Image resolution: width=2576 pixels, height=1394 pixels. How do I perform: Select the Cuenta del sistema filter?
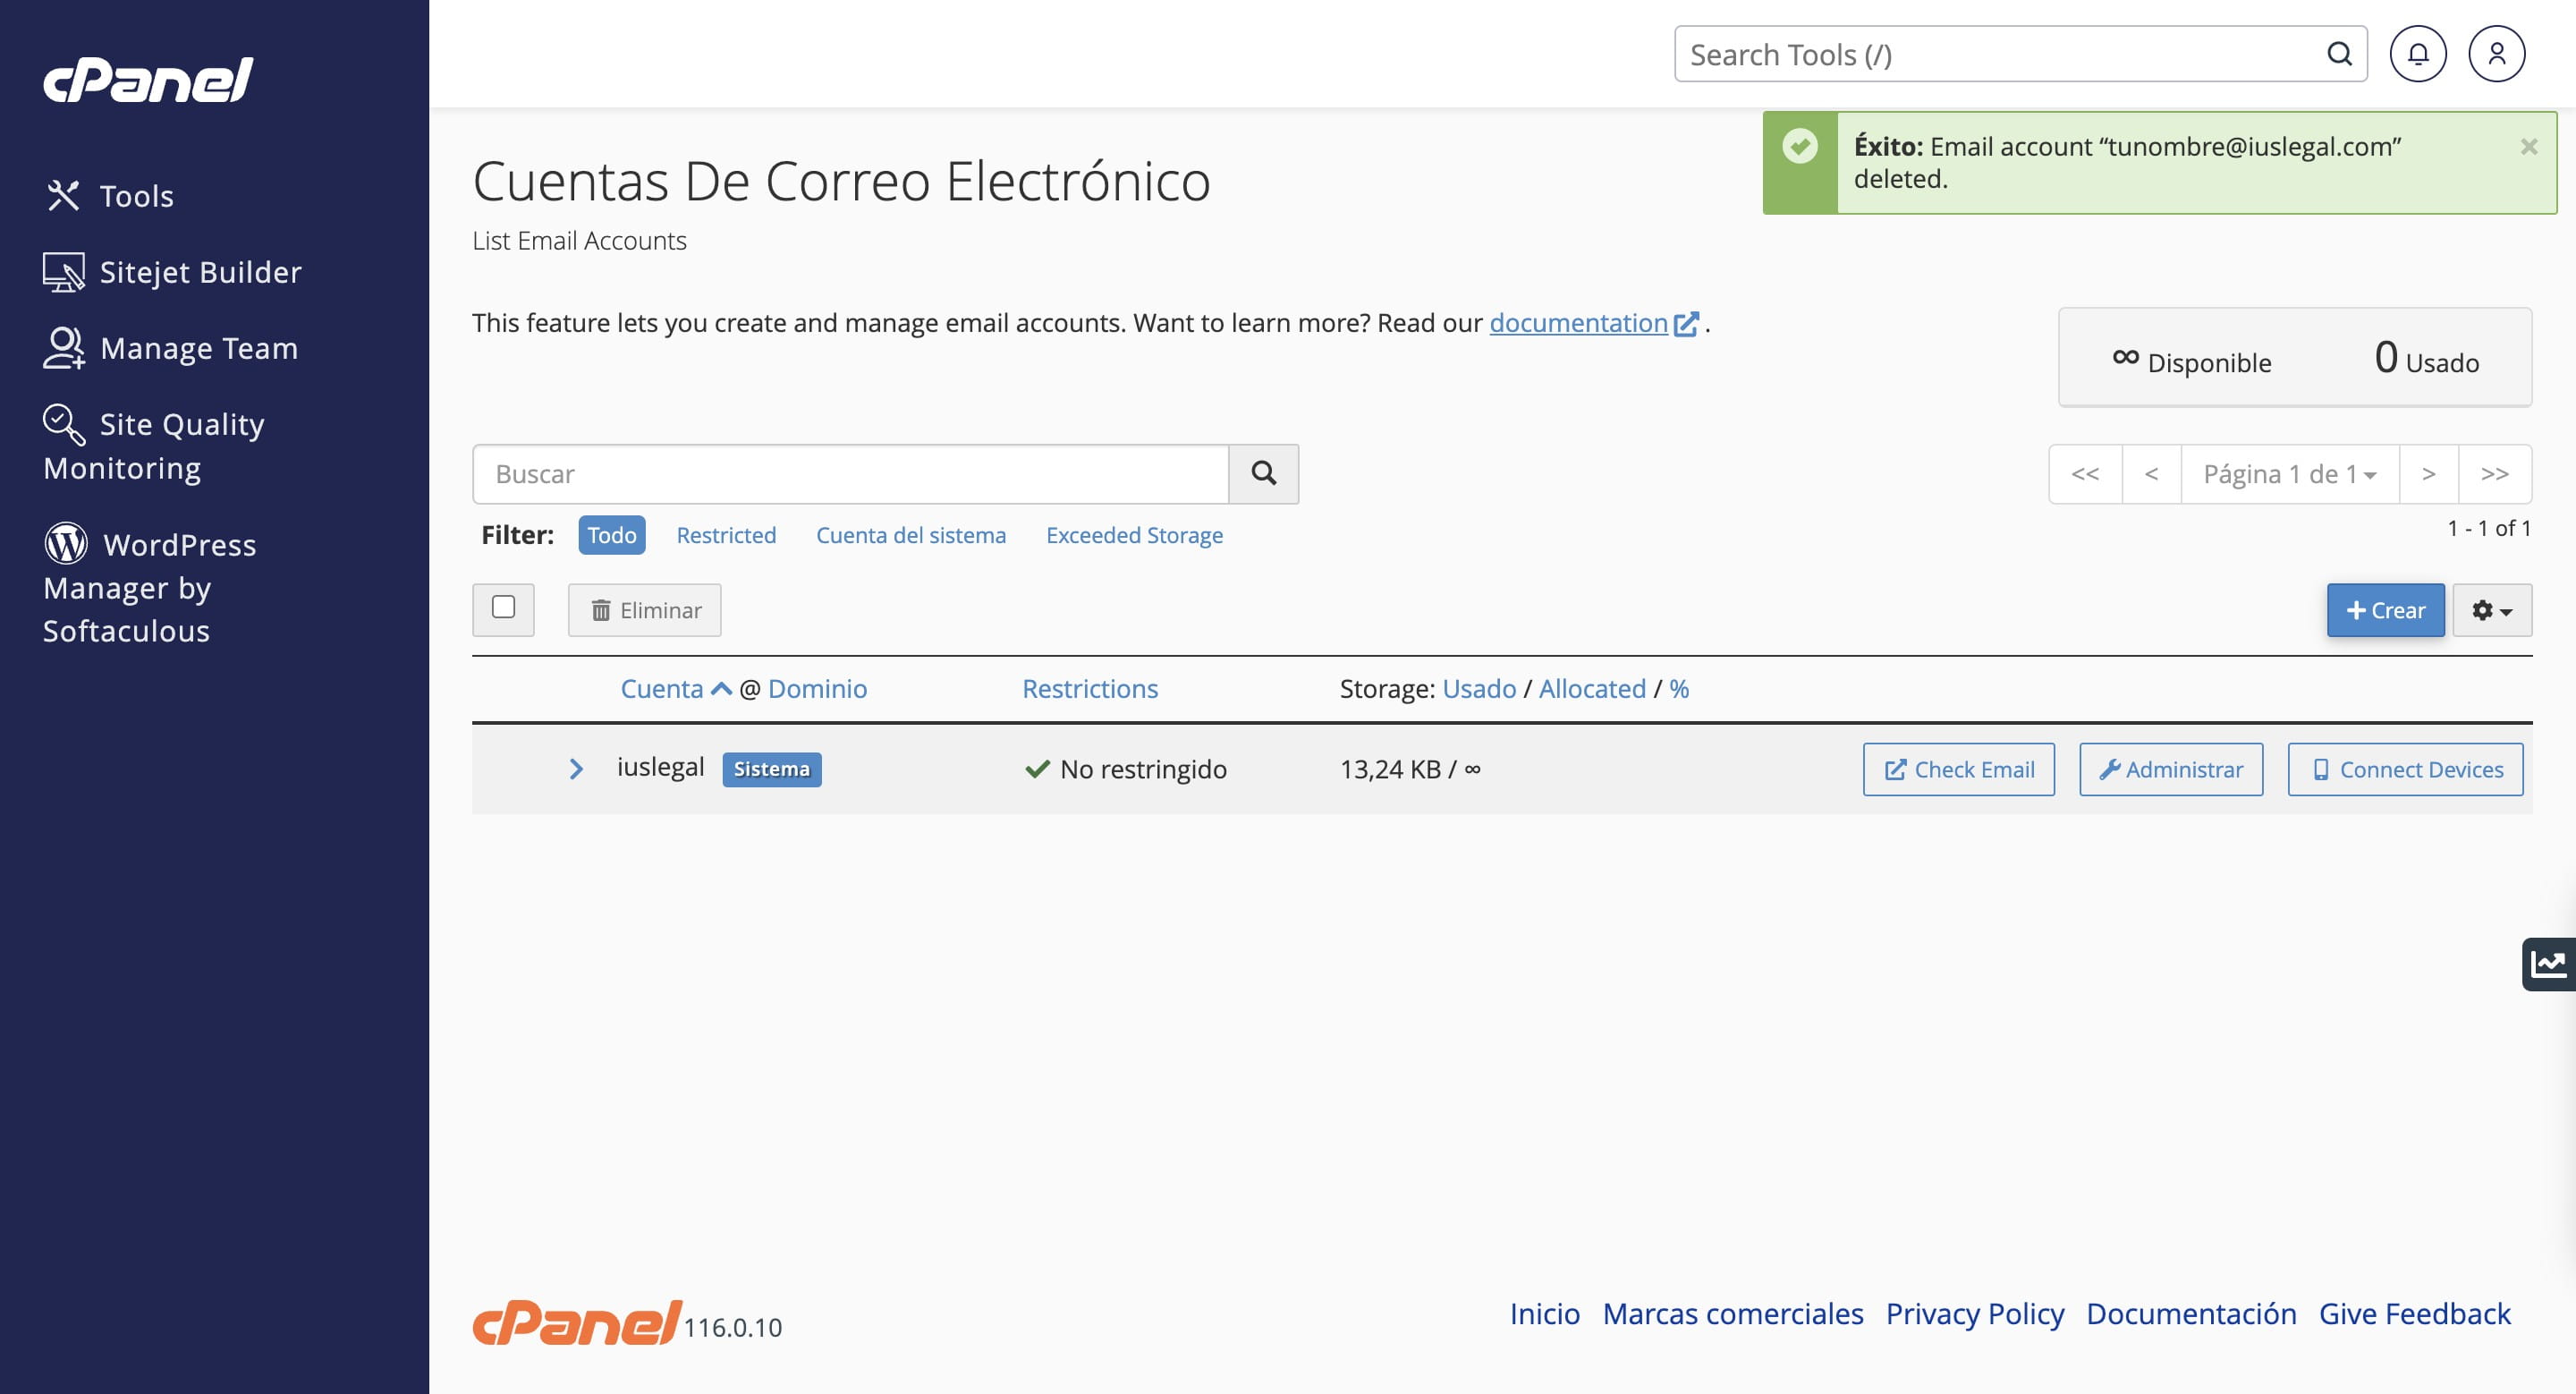click(x=911, y=535)
